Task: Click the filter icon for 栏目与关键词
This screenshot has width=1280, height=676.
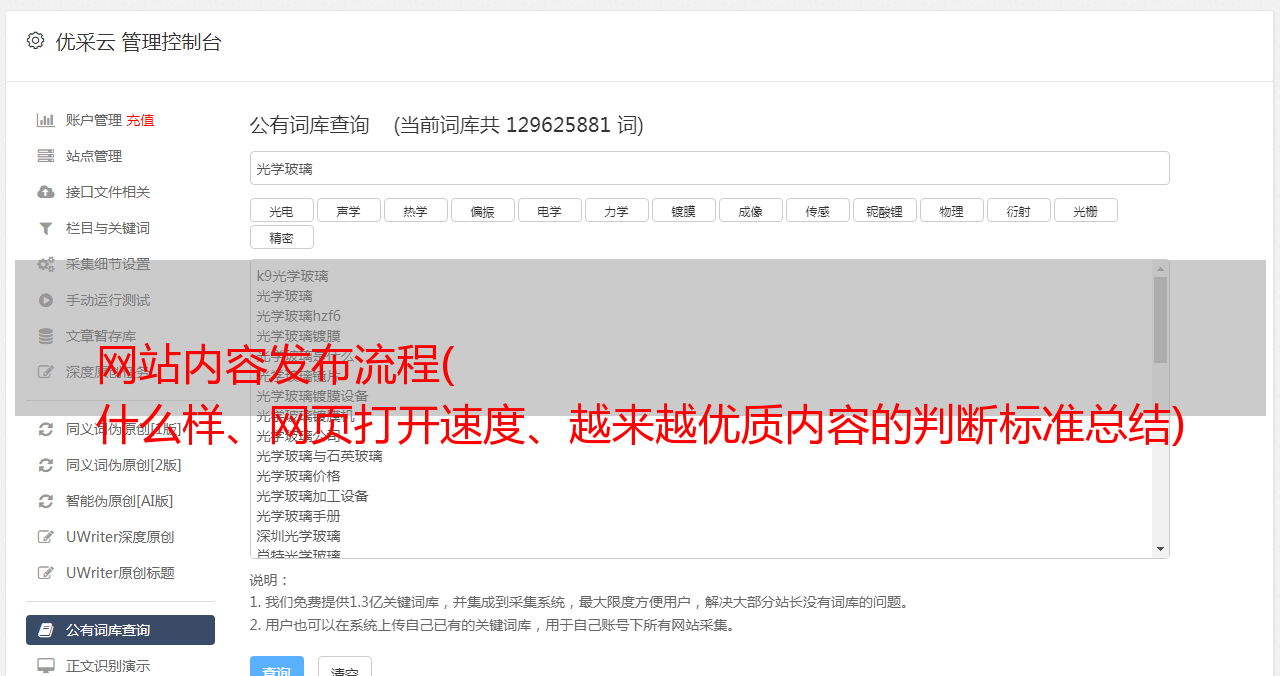Action: (x=45, y=228)
